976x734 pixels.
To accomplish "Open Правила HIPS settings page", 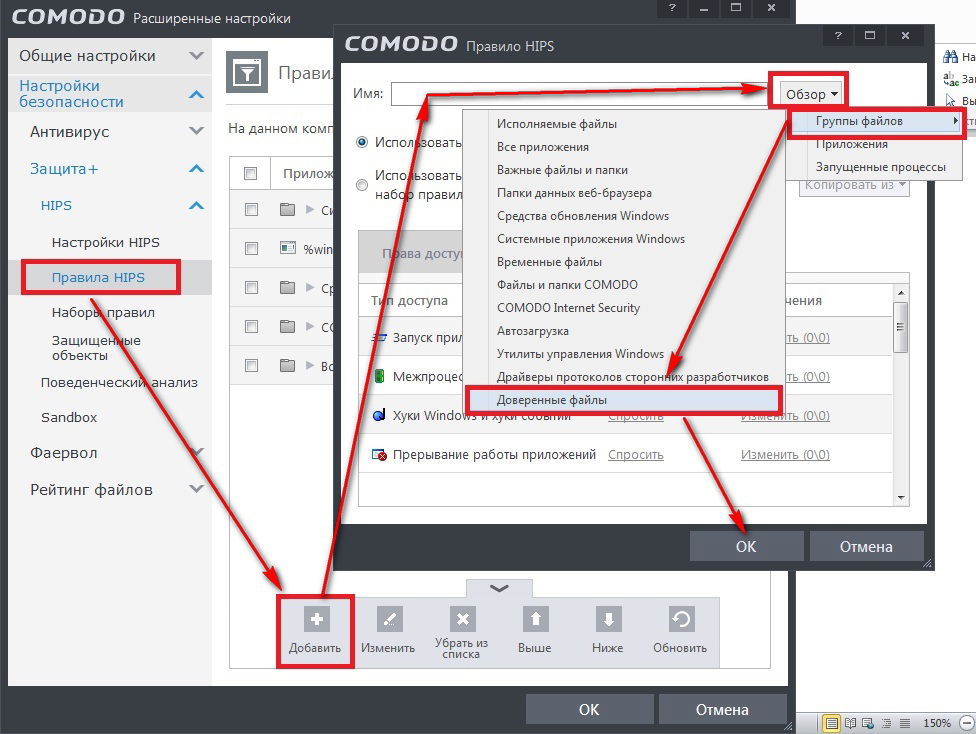I will [x=98, y=277].
